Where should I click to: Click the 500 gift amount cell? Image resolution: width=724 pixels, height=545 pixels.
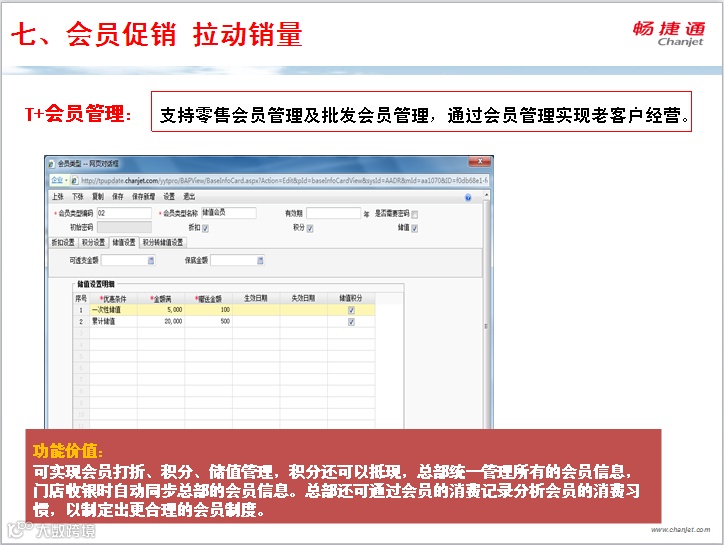coord(209,321)
